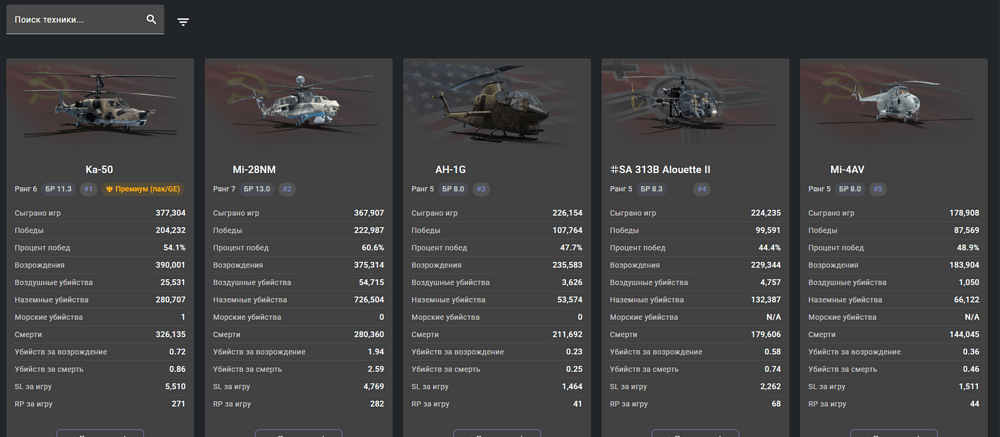Select win rate '44.4%' for Alouette II

(770, 248)
